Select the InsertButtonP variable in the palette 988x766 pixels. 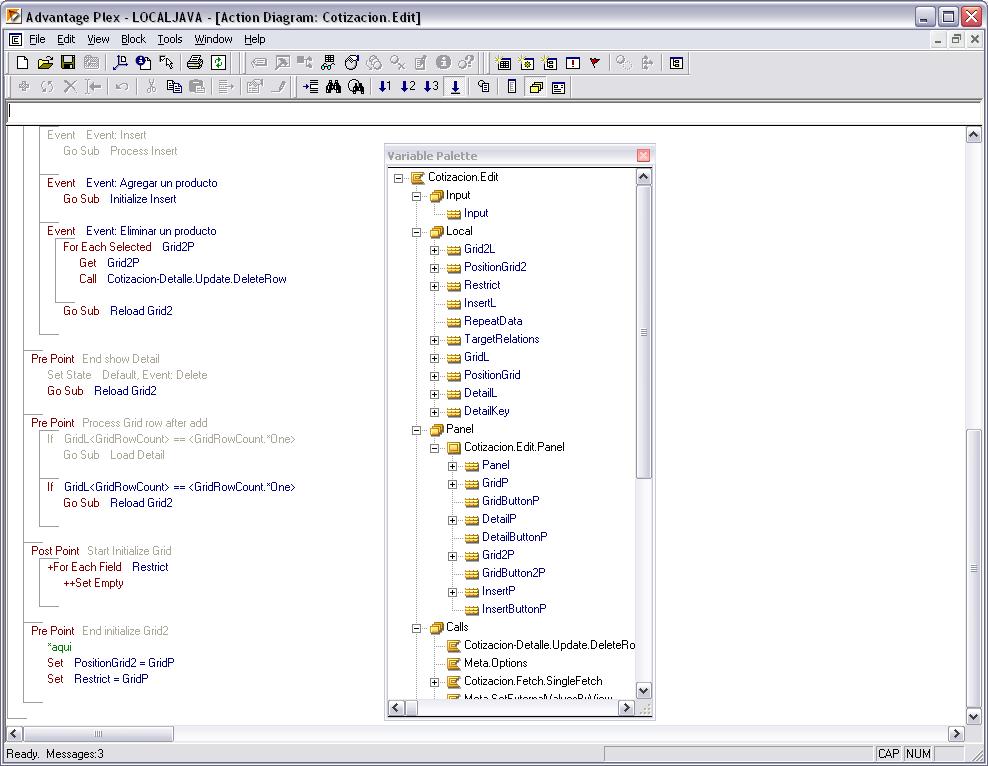point(514,609)
